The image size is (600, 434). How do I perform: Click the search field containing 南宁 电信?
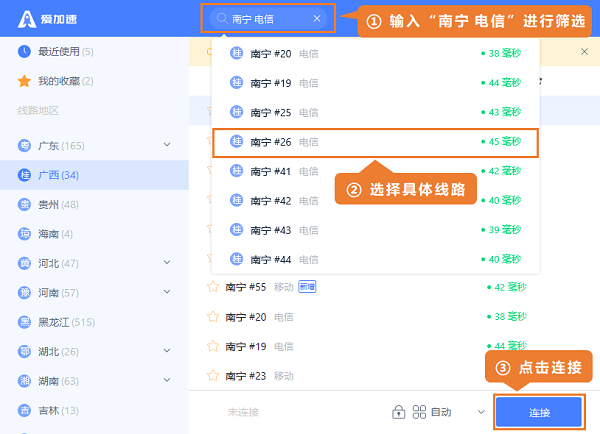point(268,18)
